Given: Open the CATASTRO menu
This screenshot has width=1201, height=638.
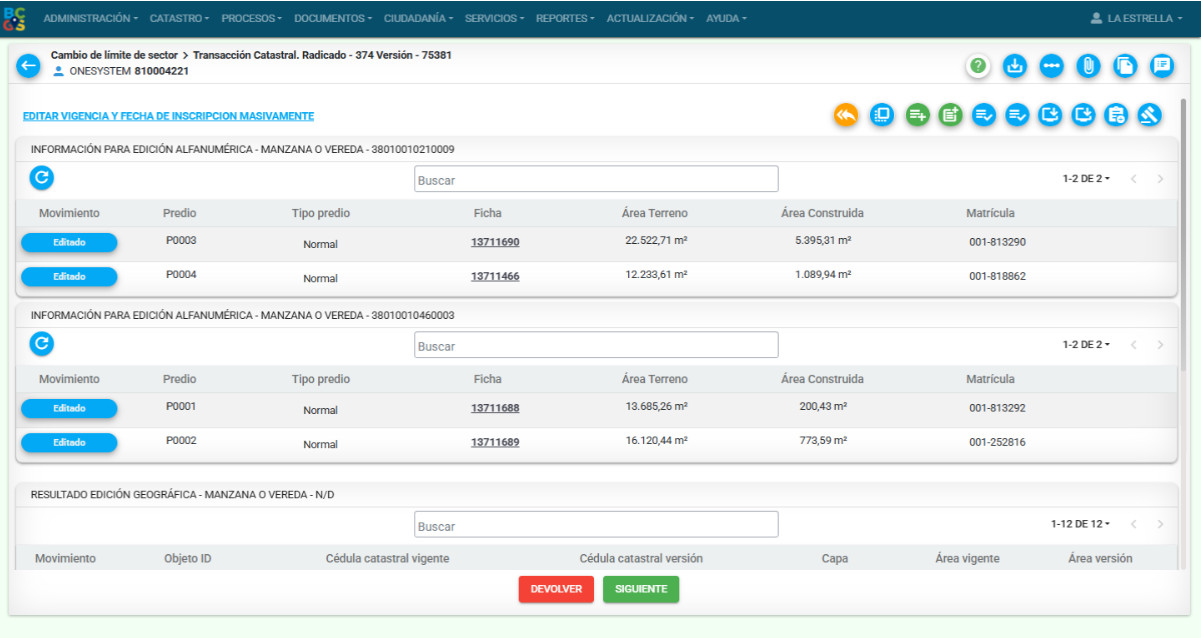Looking at the screenshot, I should click(179, 18).
